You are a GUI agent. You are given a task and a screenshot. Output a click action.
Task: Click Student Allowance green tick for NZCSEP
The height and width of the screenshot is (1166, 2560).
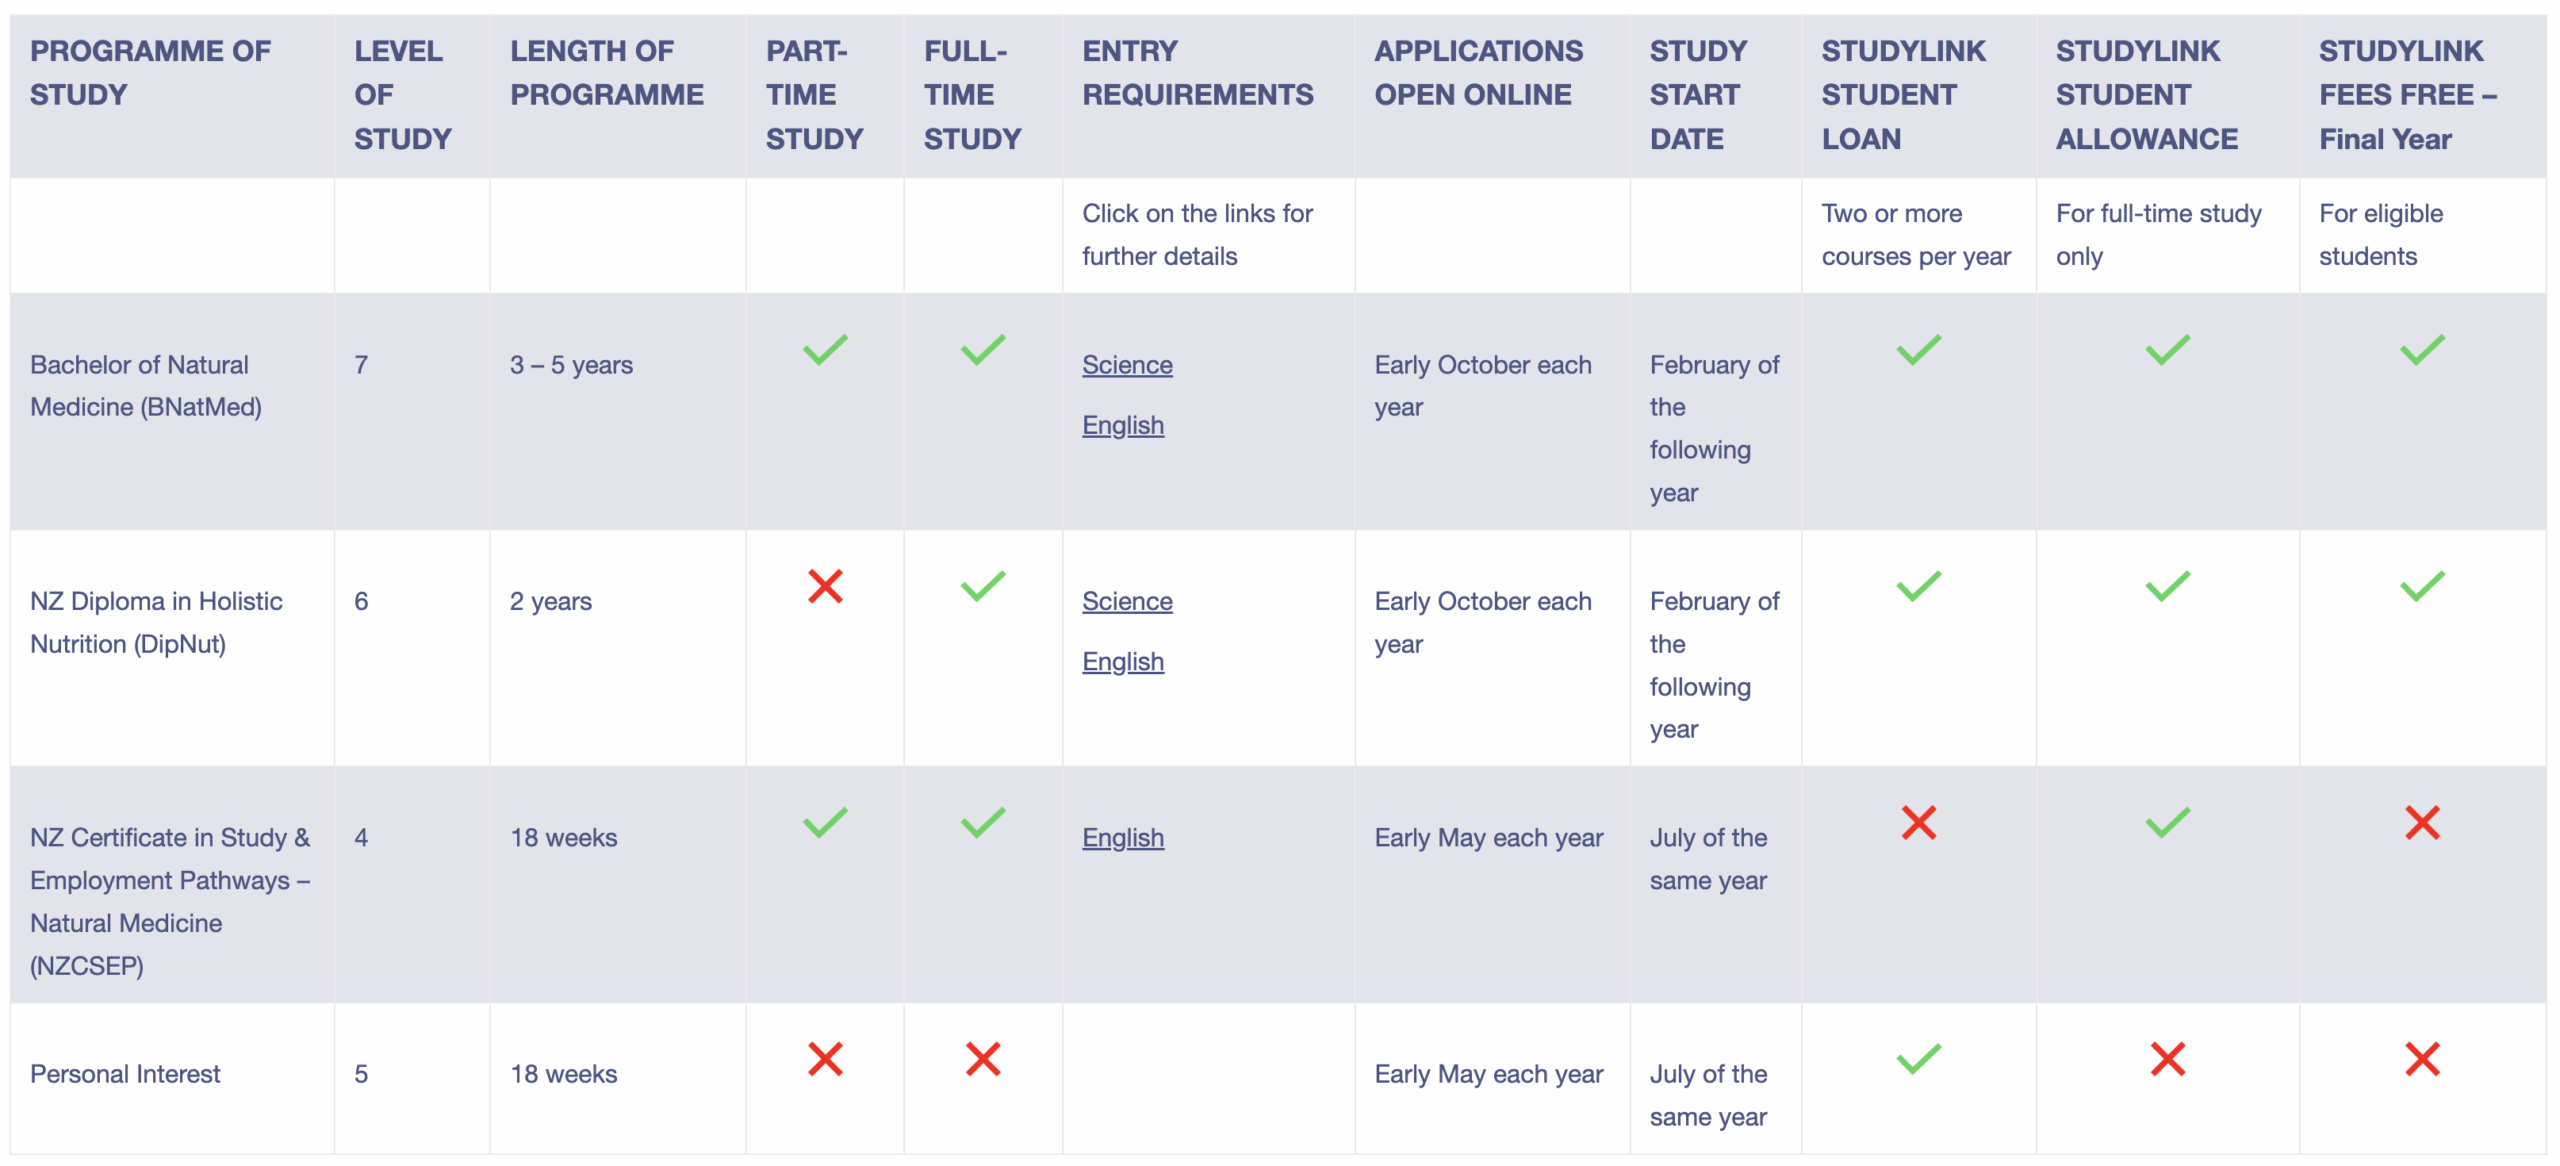pos(2167,823)
